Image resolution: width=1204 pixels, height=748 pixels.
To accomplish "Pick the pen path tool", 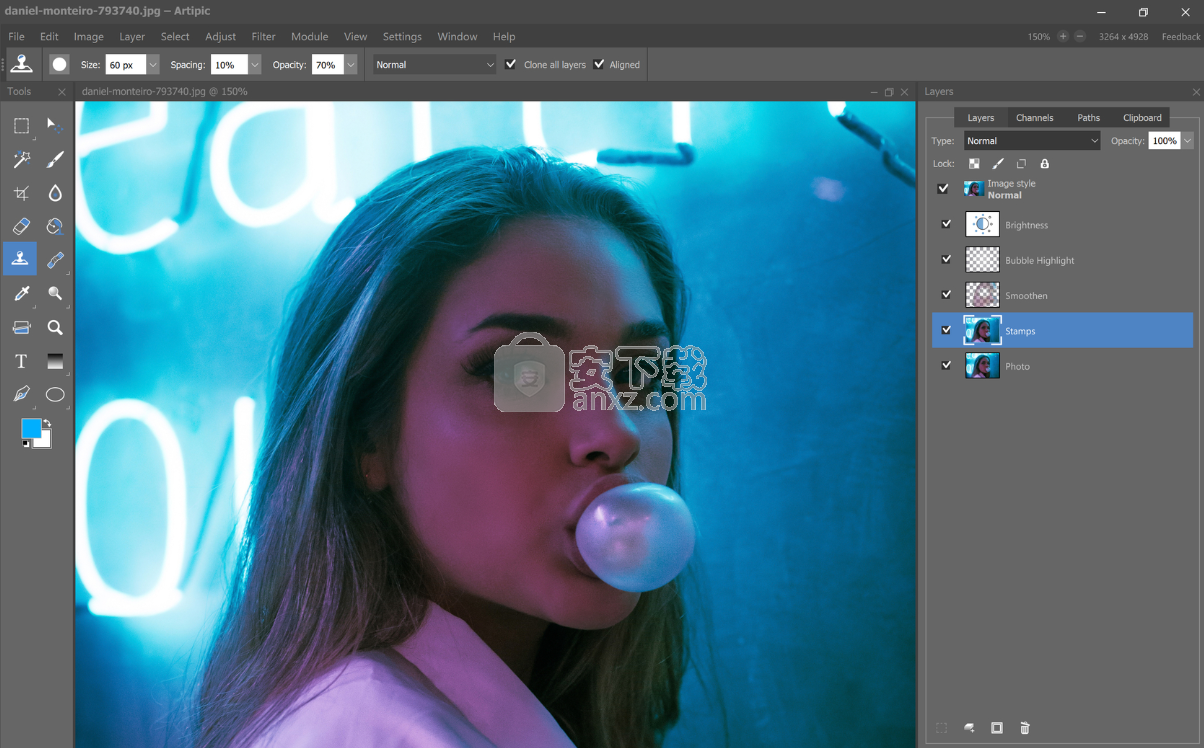I will (21, 394).
